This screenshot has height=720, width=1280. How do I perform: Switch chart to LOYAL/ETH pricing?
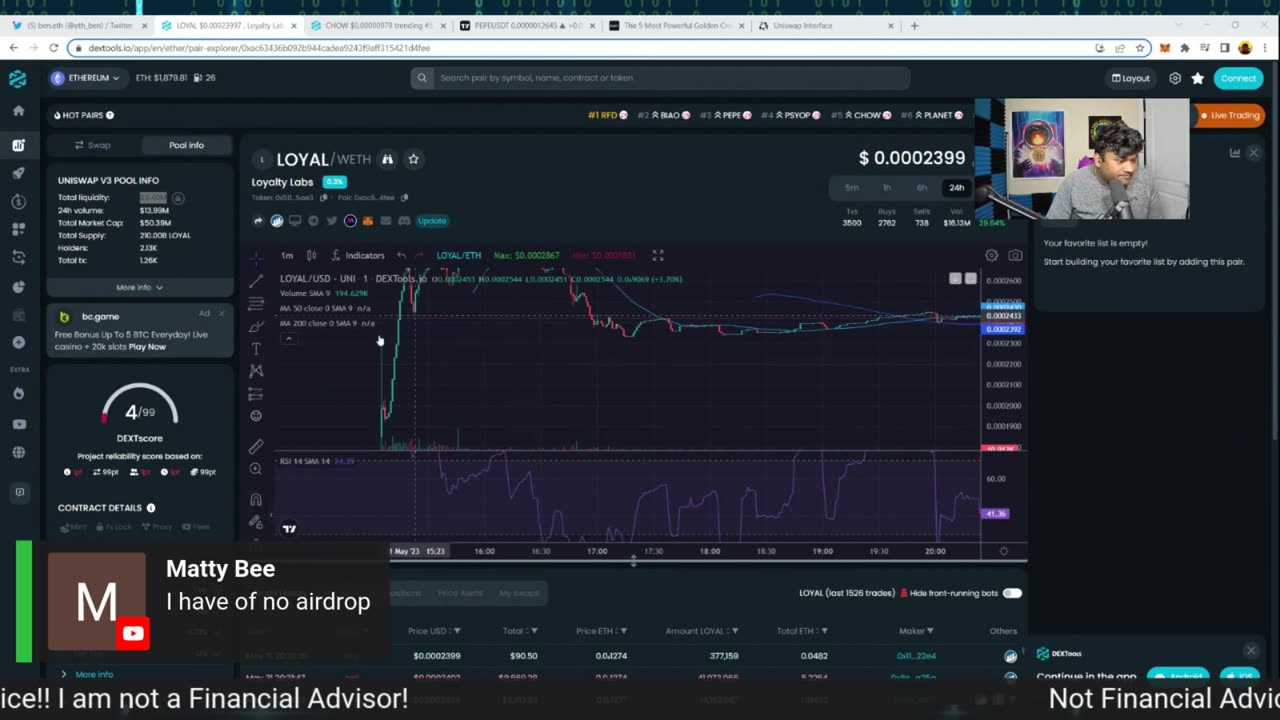point(459,255)
